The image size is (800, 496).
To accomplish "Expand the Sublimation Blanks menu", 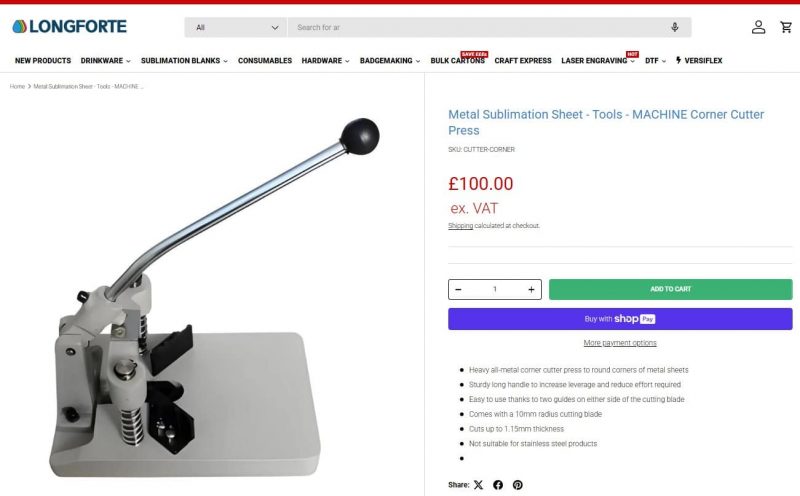I will click(x=184, y=60).
